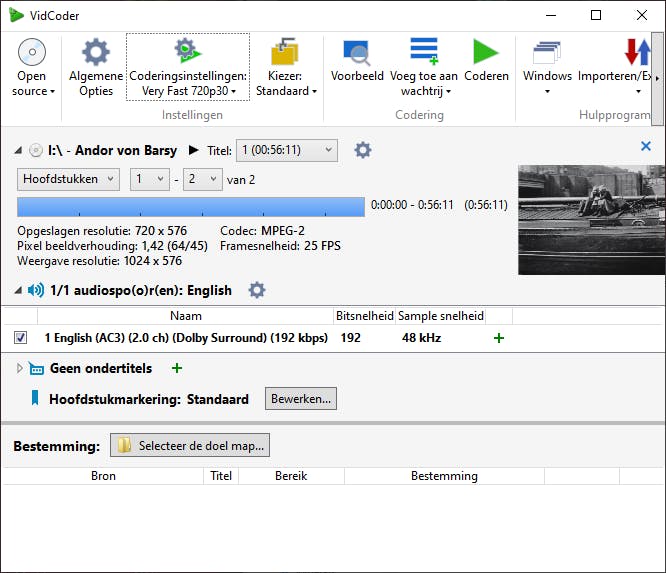Click the blue chapter range bar

point(191,207)
